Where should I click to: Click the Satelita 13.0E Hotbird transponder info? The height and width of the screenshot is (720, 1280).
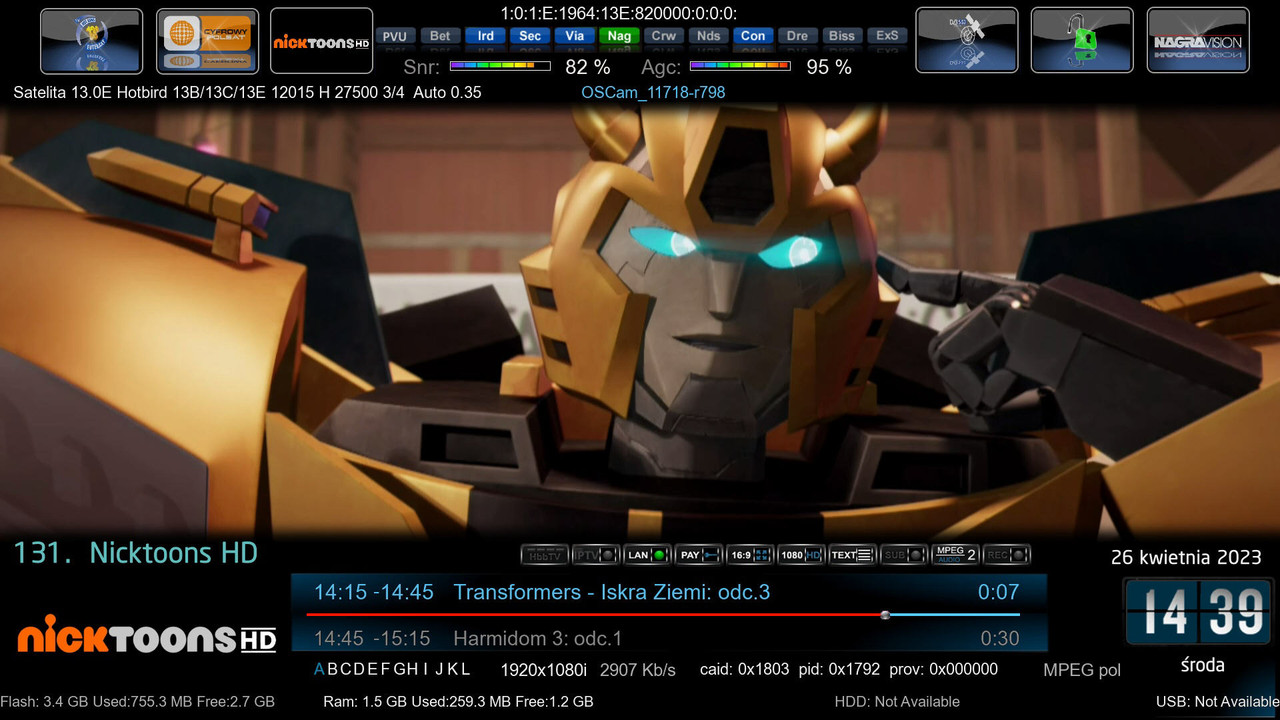(x=247, y=92)
